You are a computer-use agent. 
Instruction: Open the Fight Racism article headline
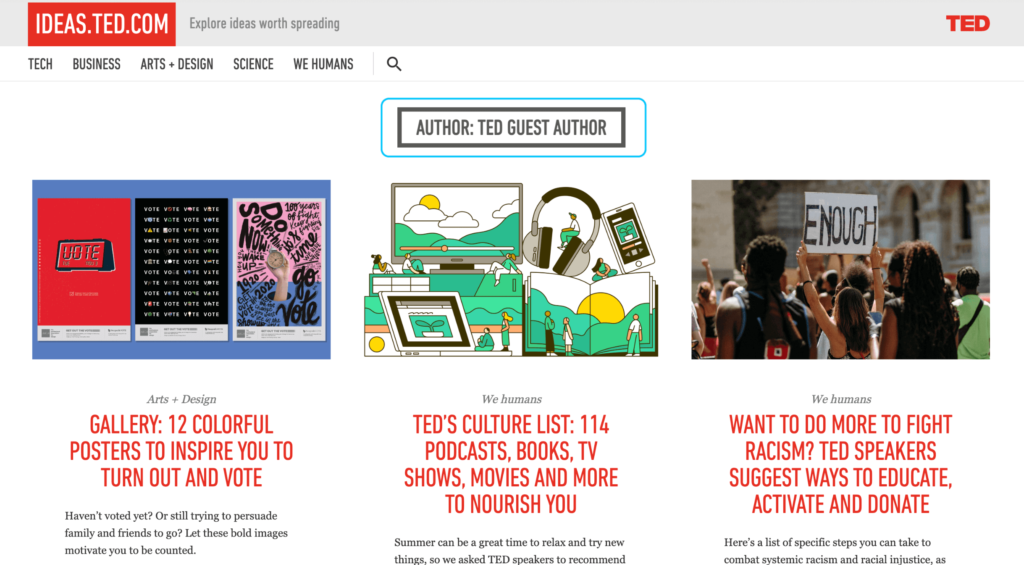pos(840,464)
